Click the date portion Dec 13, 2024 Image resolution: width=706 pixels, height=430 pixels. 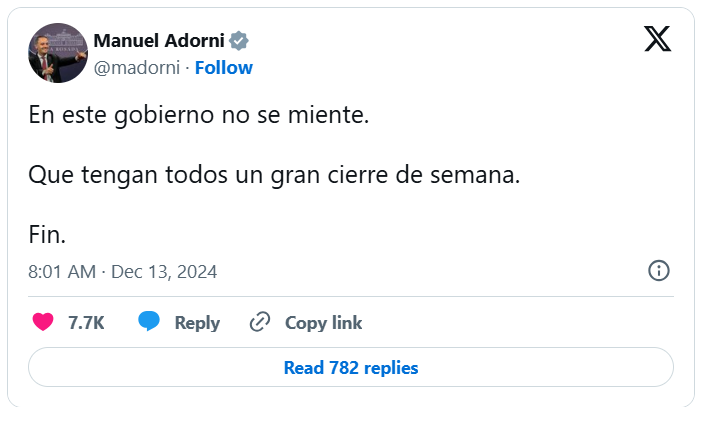[164, 271]
